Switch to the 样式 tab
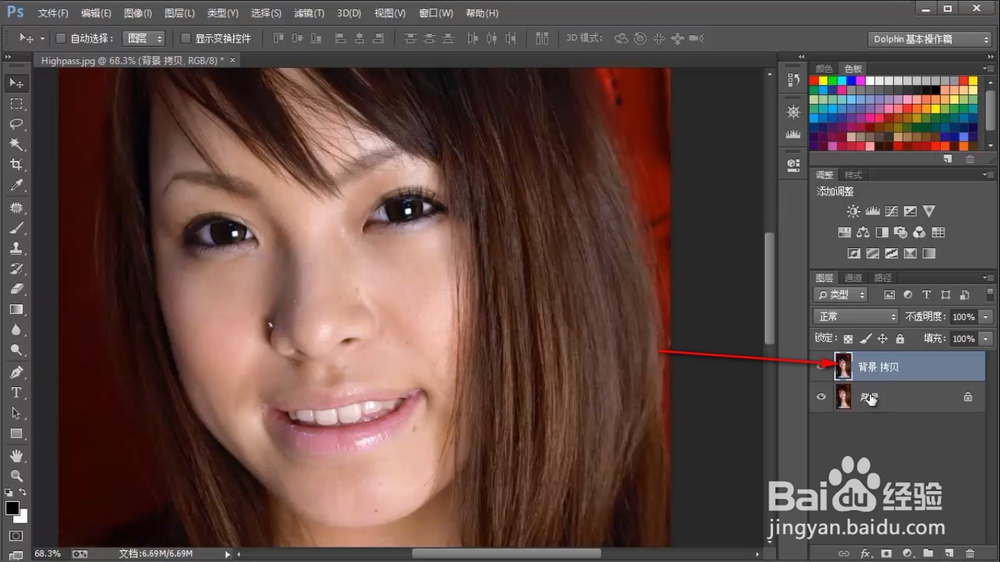The width and height of the screenshot is (1000, 562). coord(853,175)
